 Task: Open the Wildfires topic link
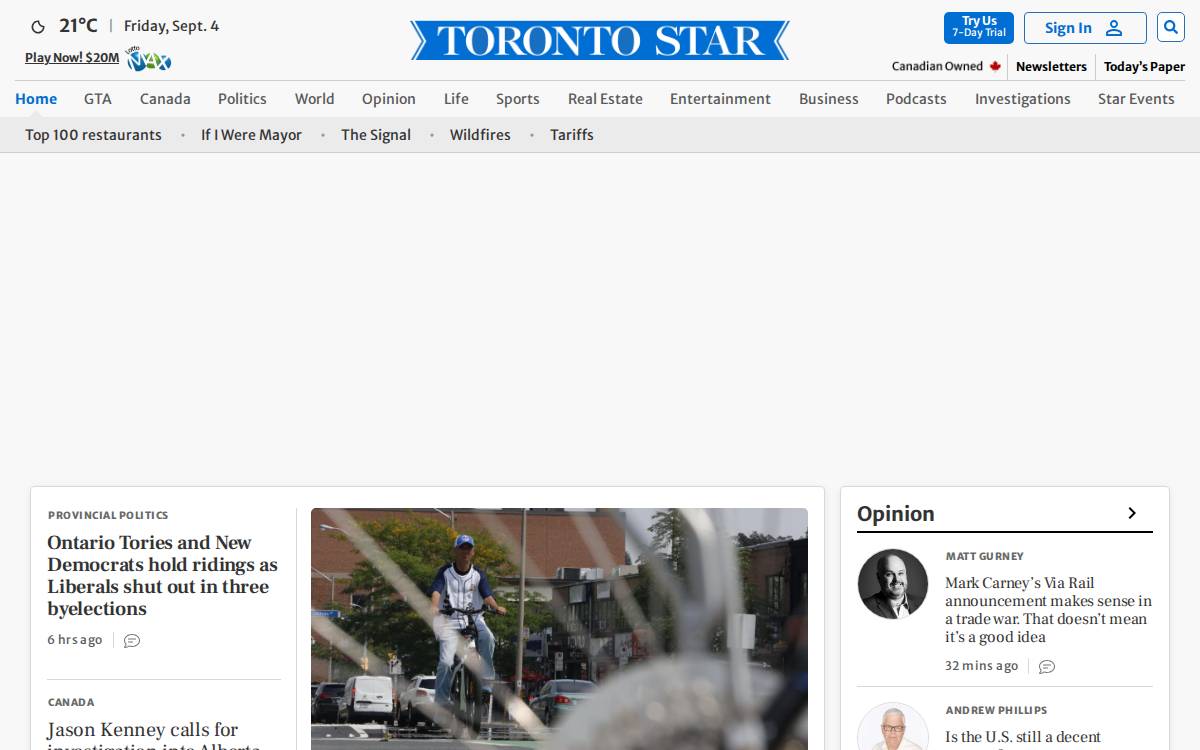480,135
